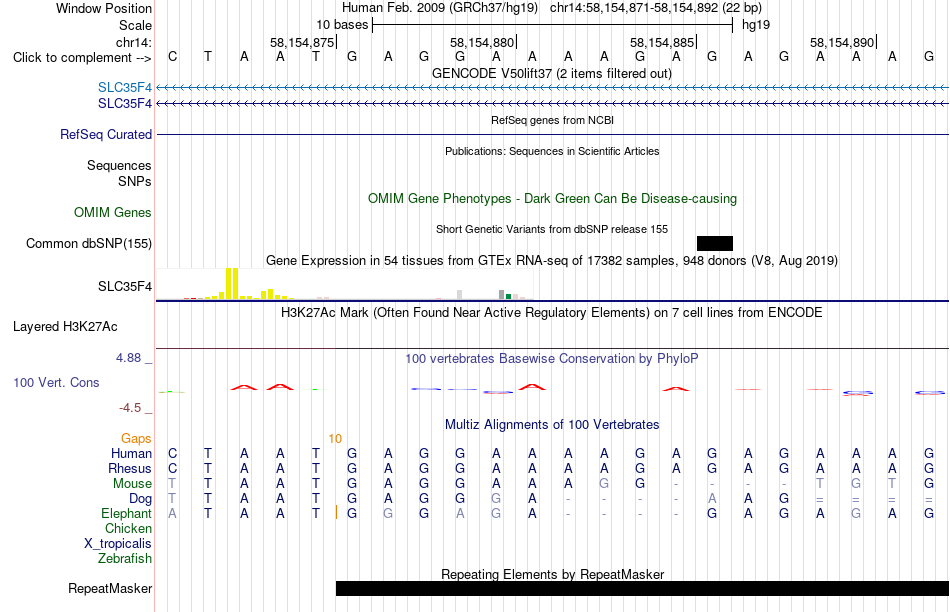Click the first base 'C' in sequence row

point(173,57)
